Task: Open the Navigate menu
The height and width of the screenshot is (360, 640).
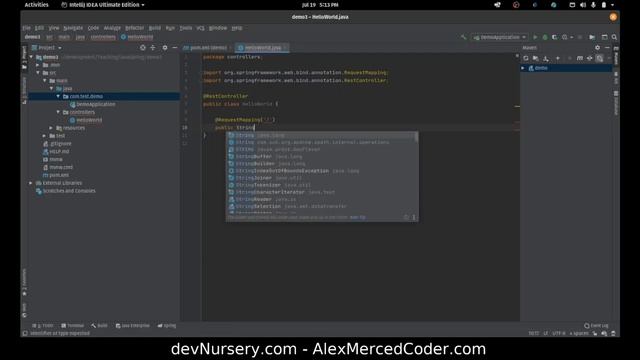Action: pyautogui.click(x=73, y=28)
